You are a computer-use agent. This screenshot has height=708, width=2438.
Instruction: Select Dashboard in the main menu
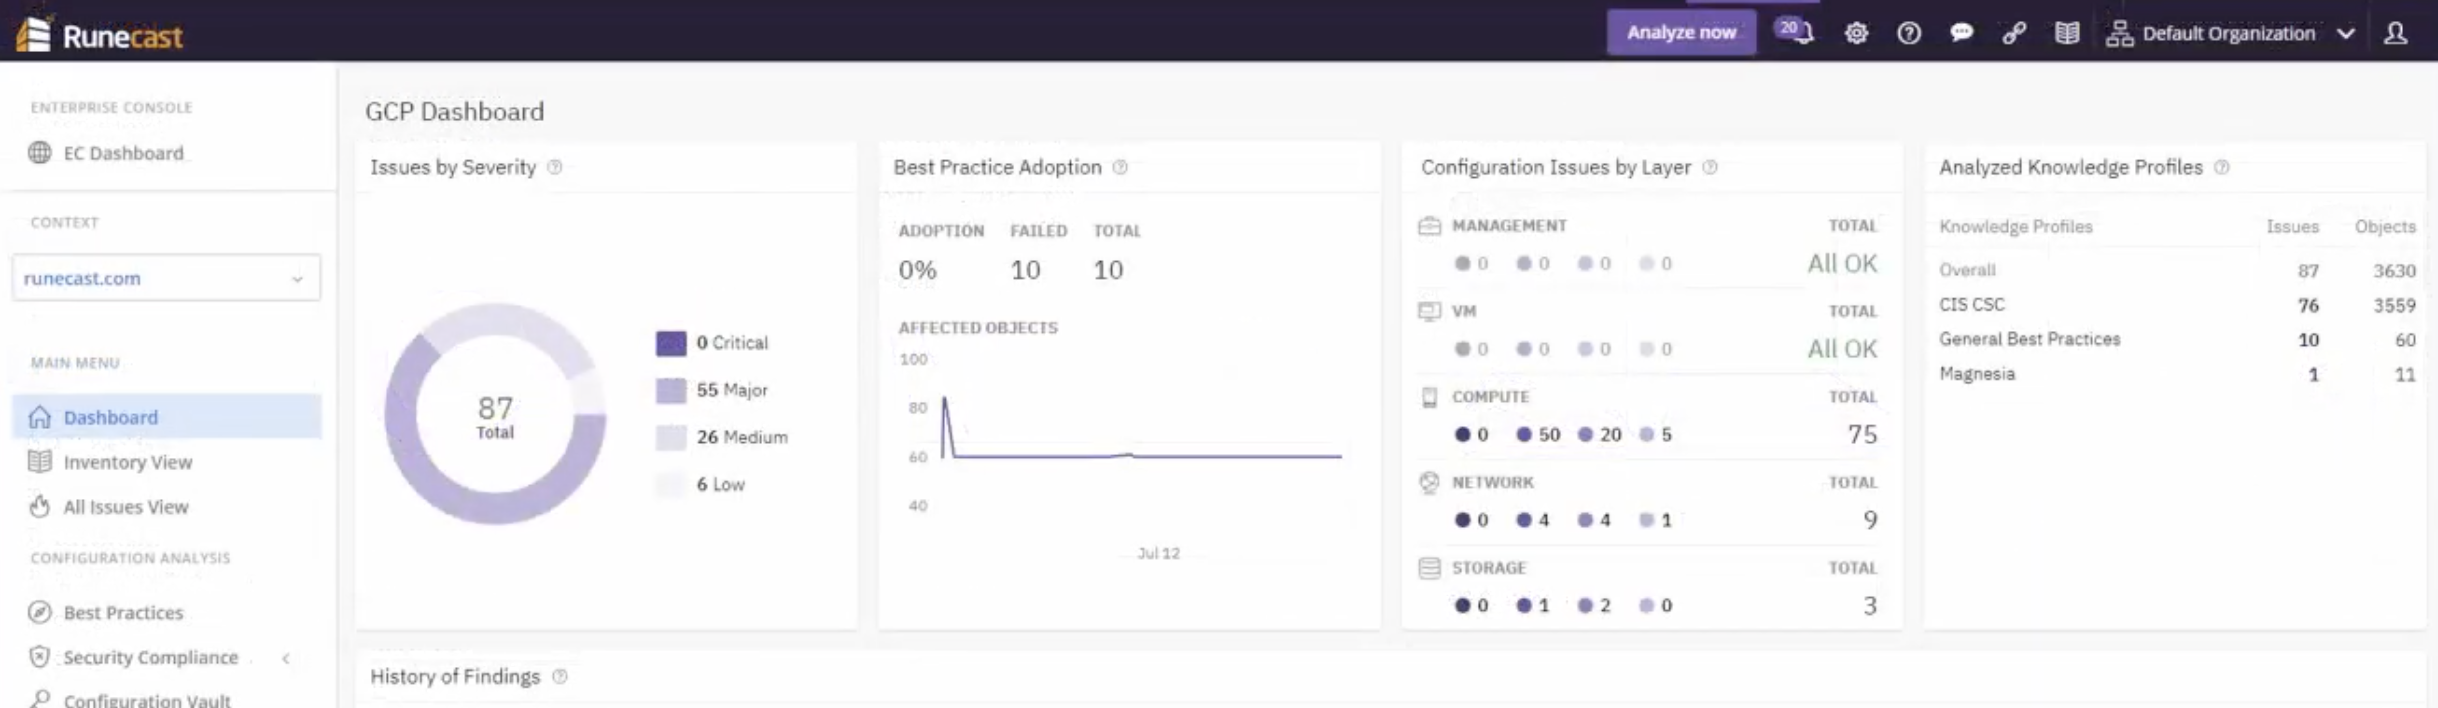coord(166,417)
